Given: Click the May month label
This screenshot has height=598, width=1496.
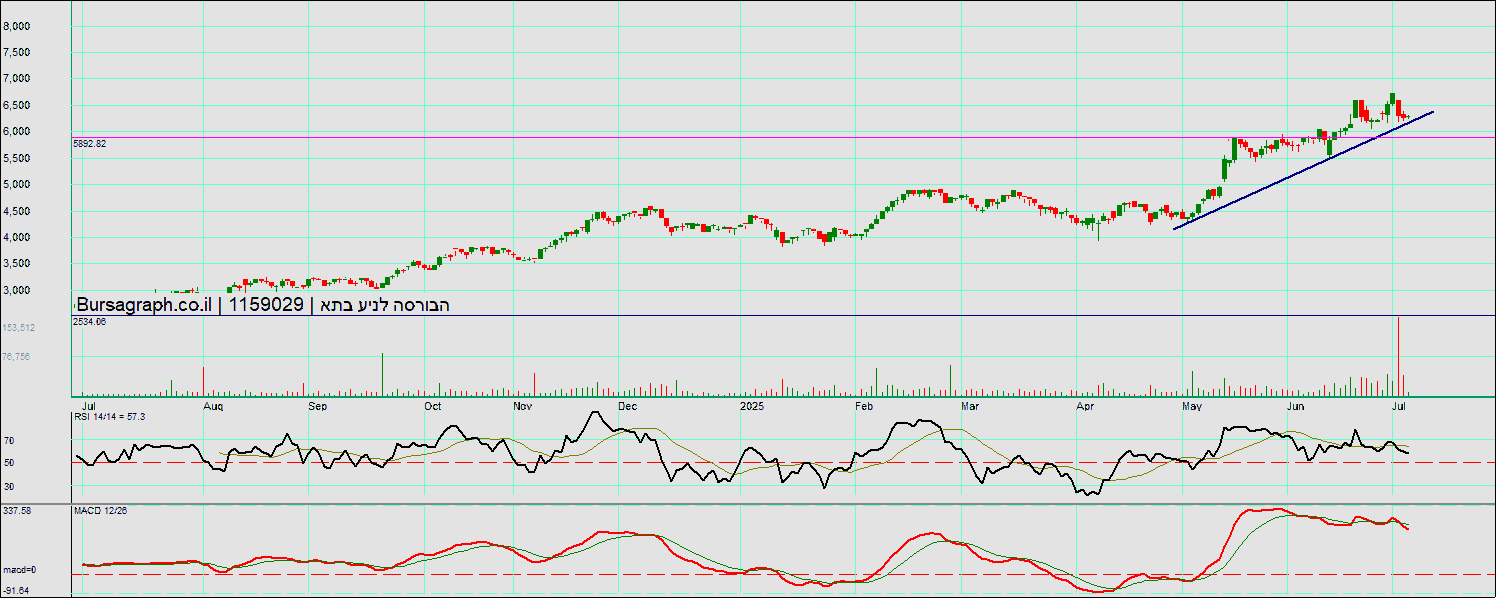Looking at the screenshot, I should pyautogui.click(x=1191, y=407).
